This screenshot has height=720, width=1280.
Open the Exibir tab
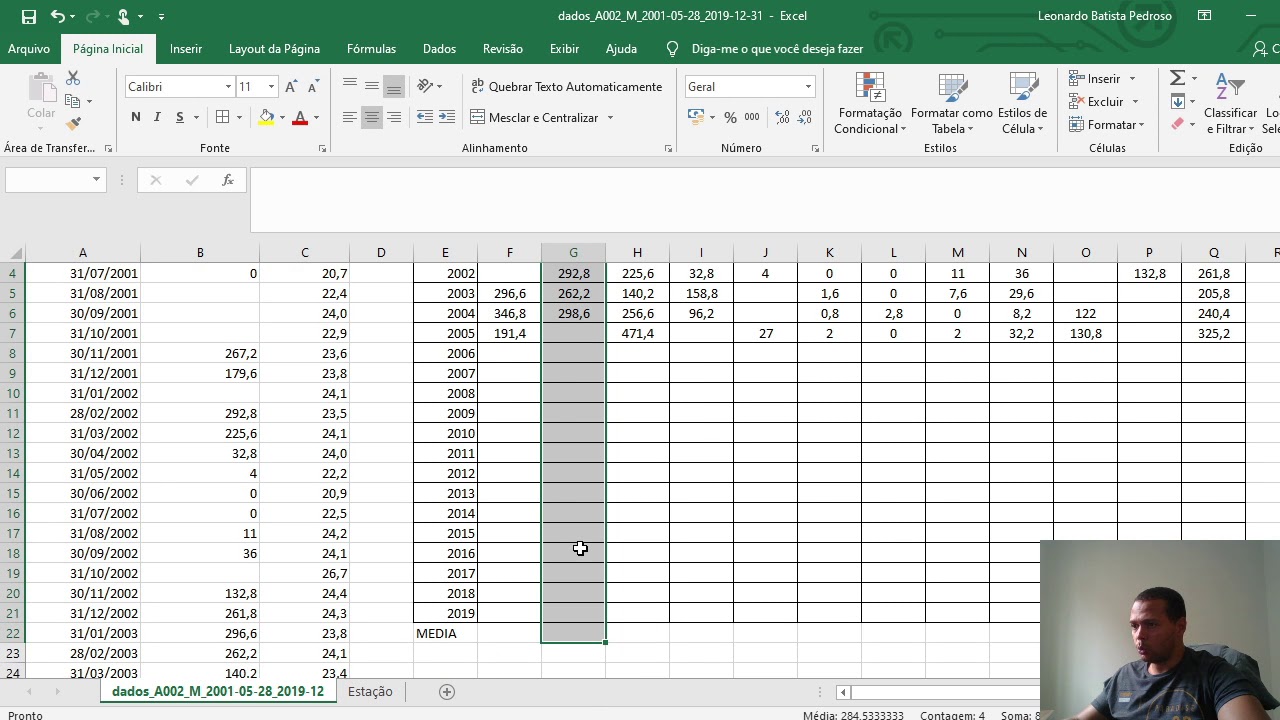(x=564, y=49)
